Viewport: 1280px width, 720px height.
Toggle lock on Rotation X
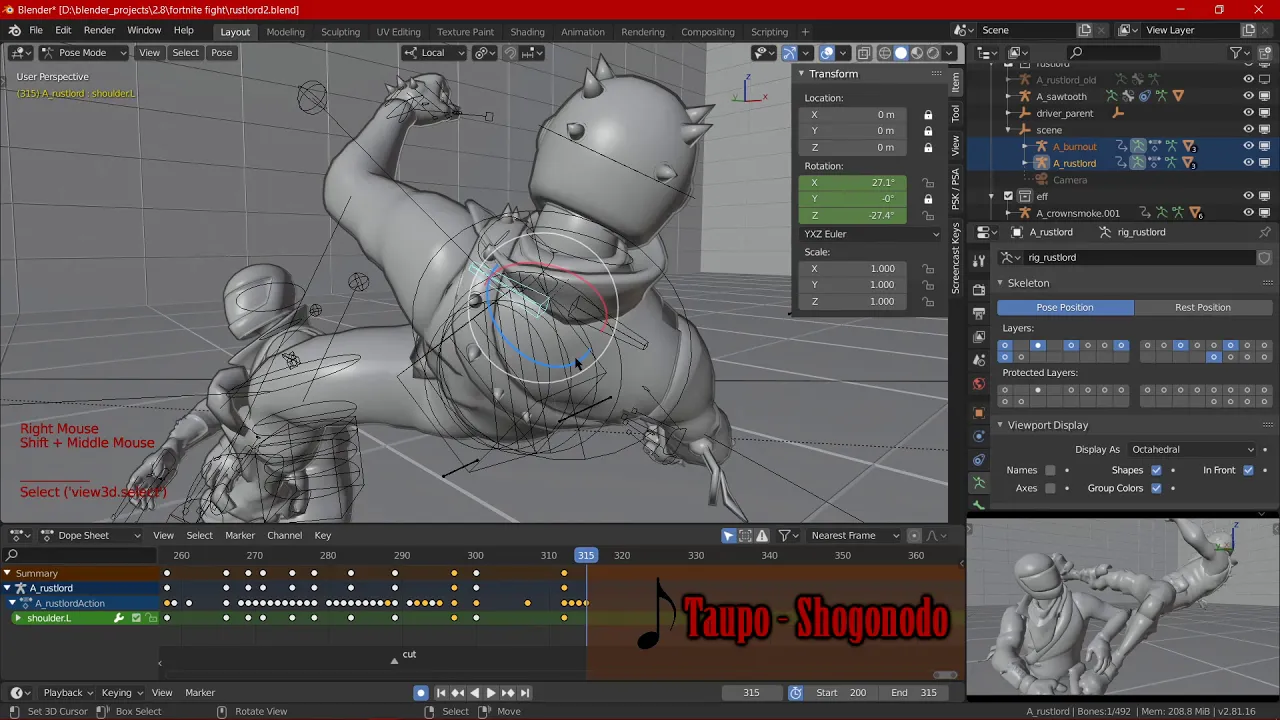tap(928, 183)
